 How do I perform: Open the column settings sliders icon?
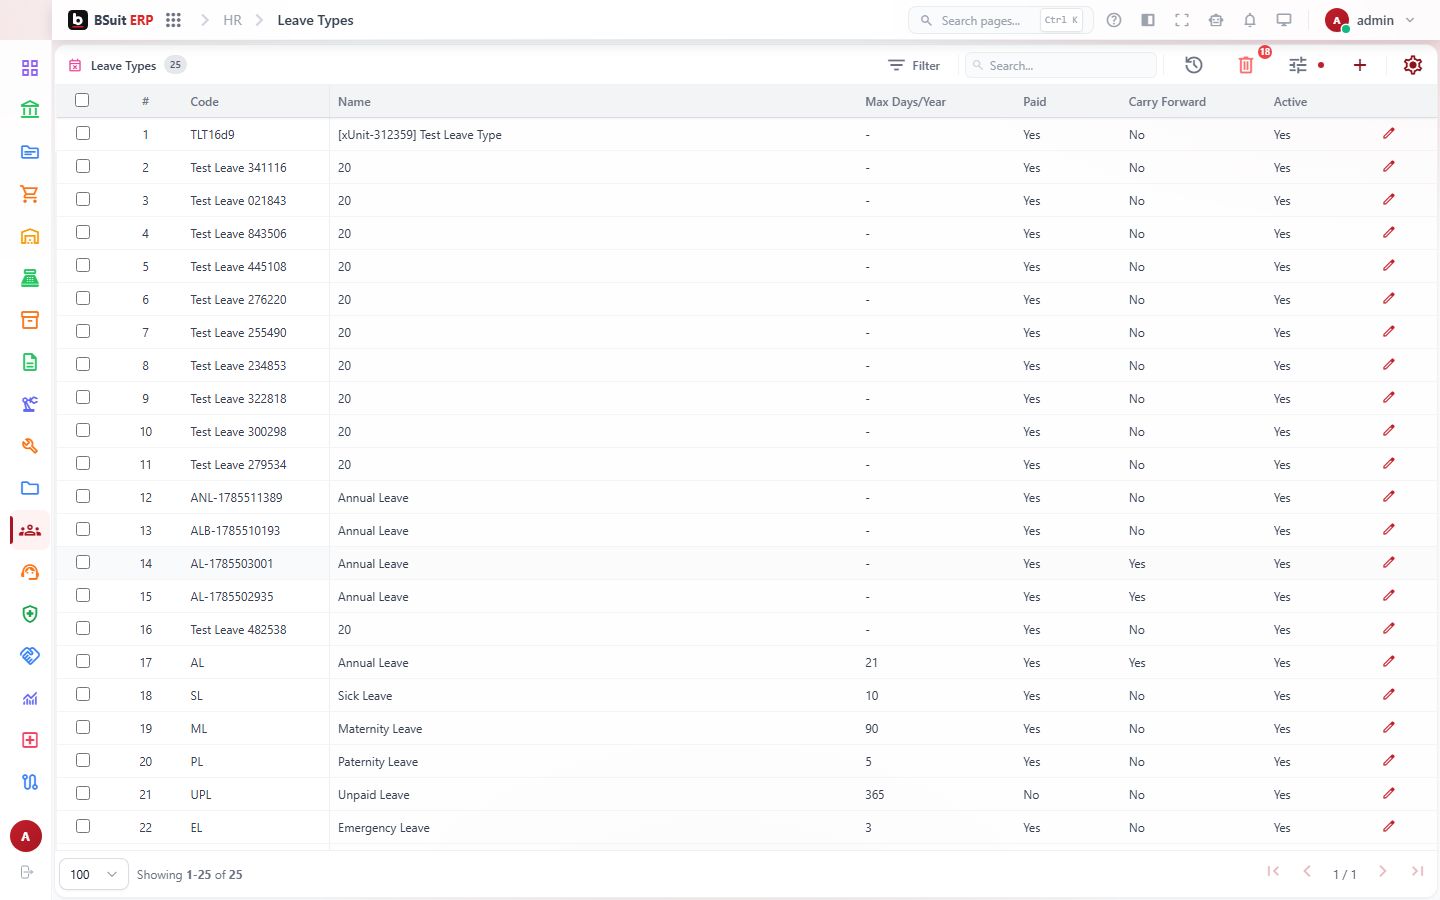[1298, 65]
